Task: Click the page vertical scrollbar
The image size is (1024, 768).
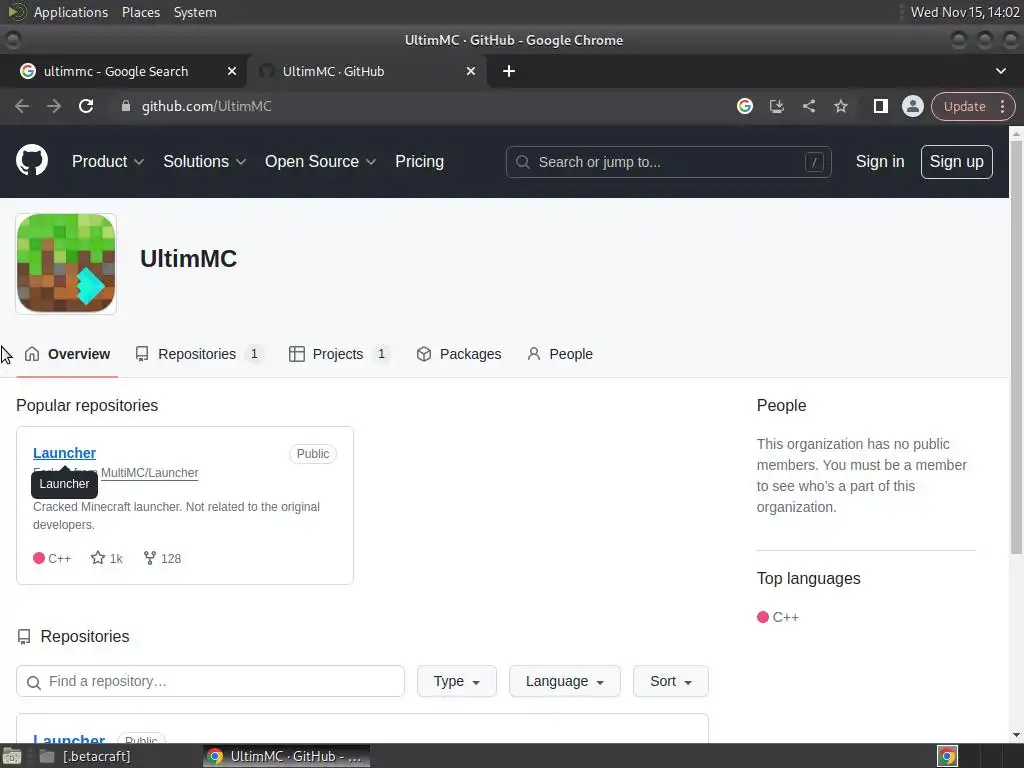Action: tap(1016, 347)
